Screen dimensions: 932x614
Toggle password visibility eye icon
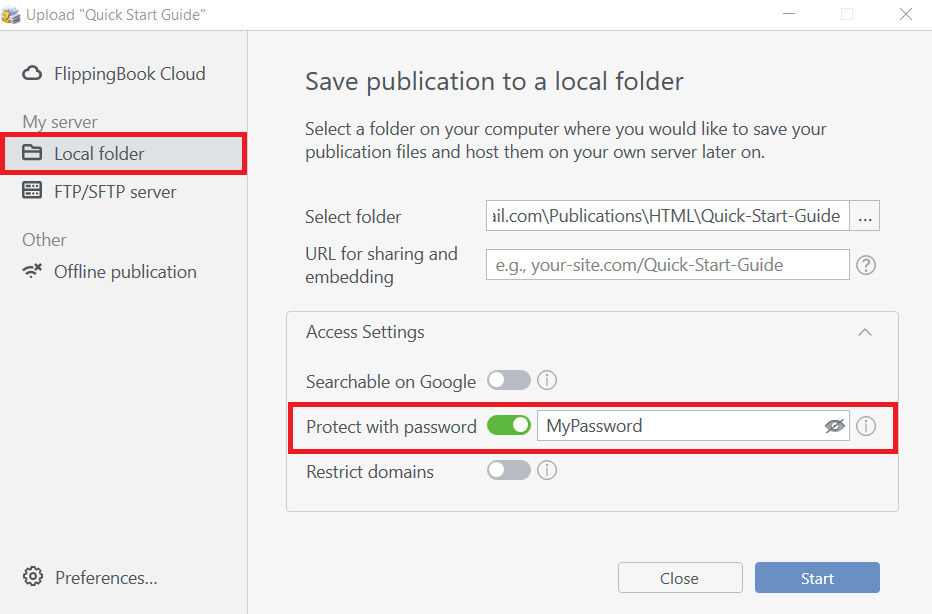point(835,426)
